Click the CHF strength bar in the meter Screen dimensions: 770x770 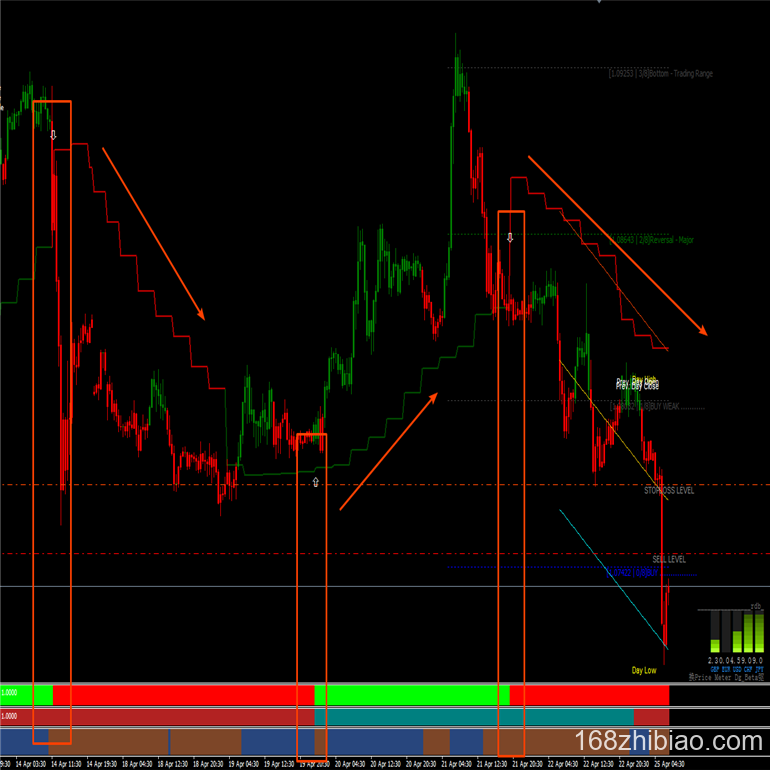pos(748,632)
